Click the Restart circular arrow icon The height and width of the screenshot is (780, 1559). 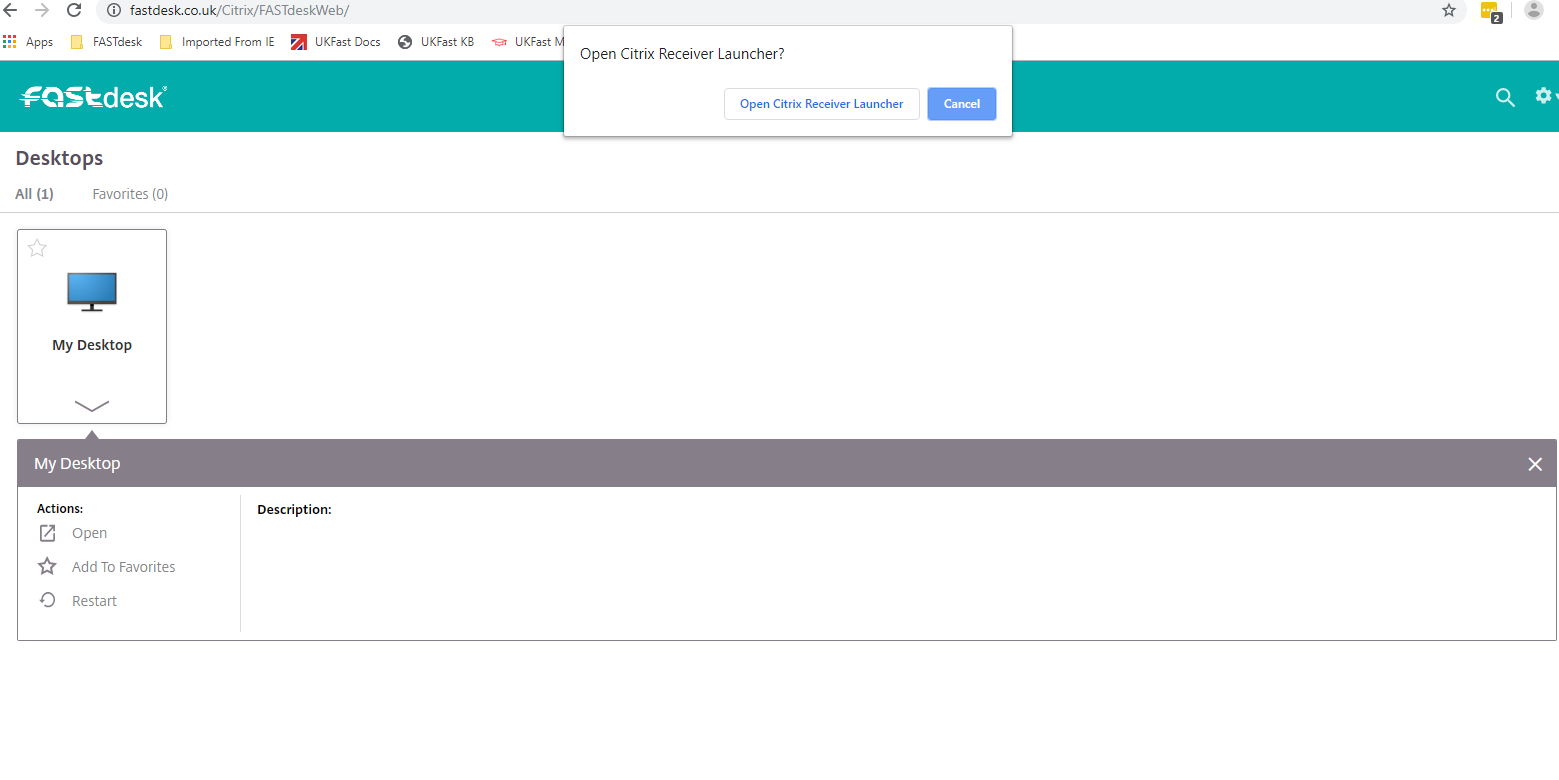coord(47,600)
